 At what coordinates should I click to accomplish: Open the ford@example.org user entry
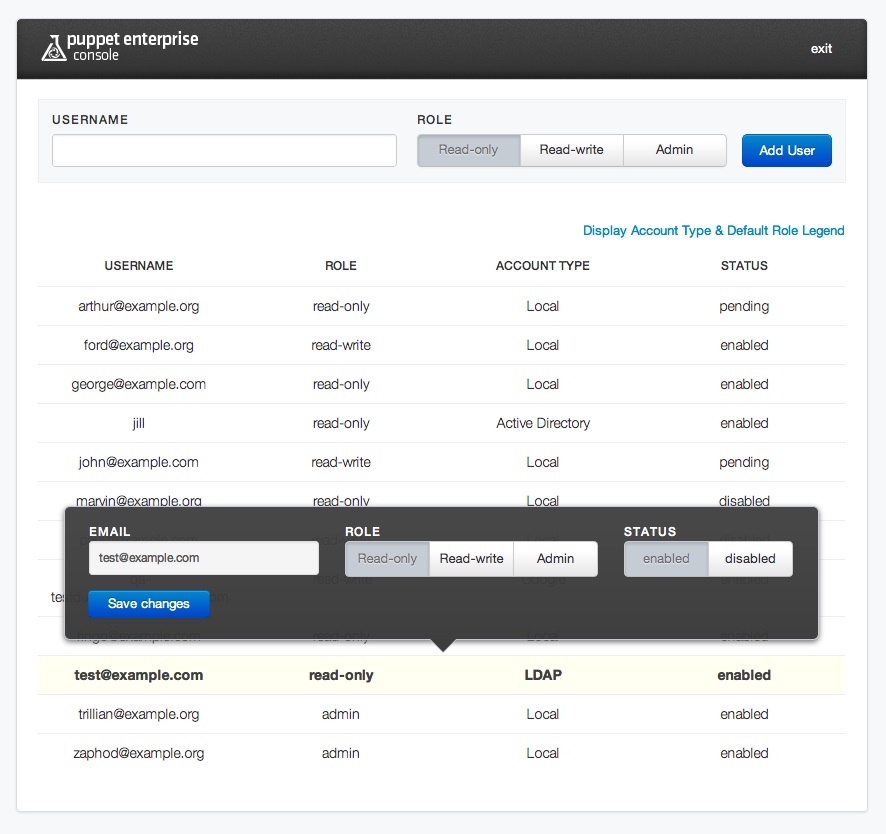point(139,345)
